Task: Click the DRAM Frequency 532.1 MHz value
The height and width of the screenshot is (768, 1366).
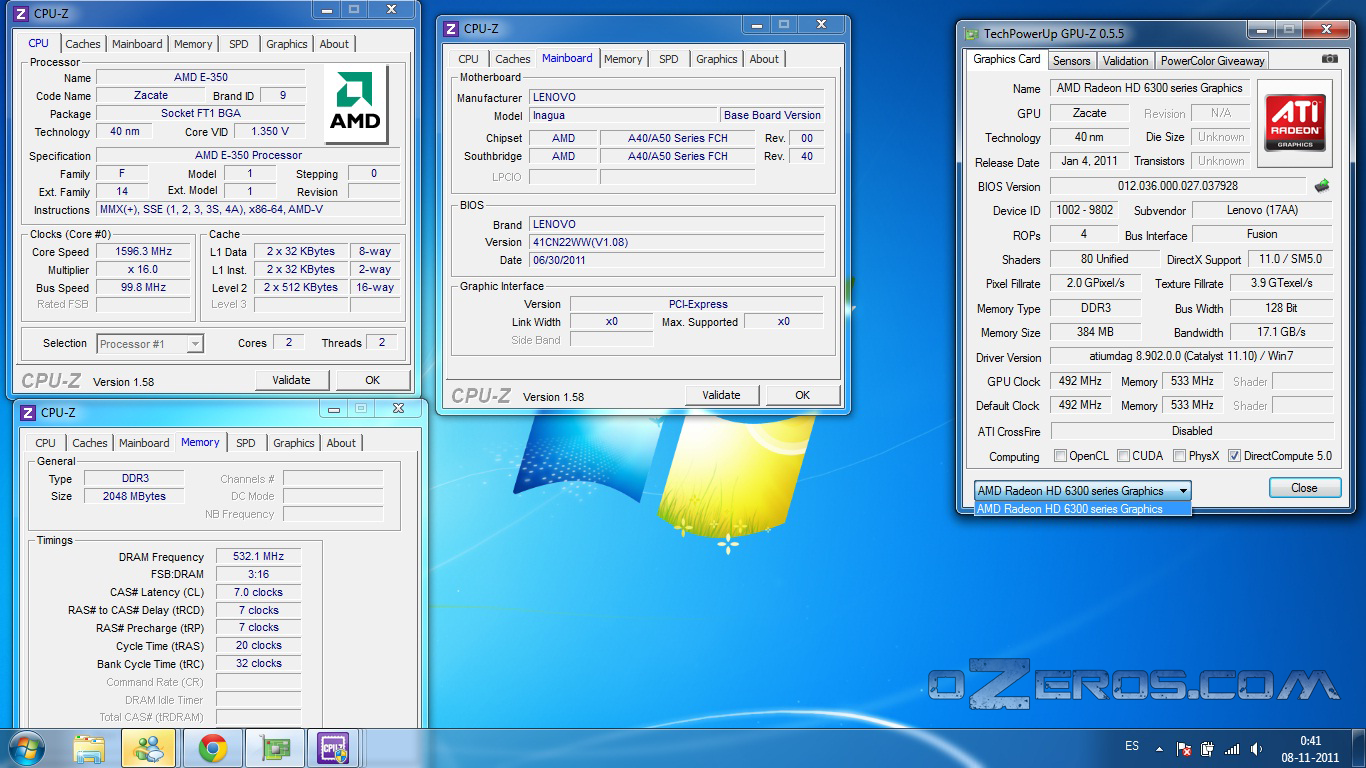Action: (258, 557)
